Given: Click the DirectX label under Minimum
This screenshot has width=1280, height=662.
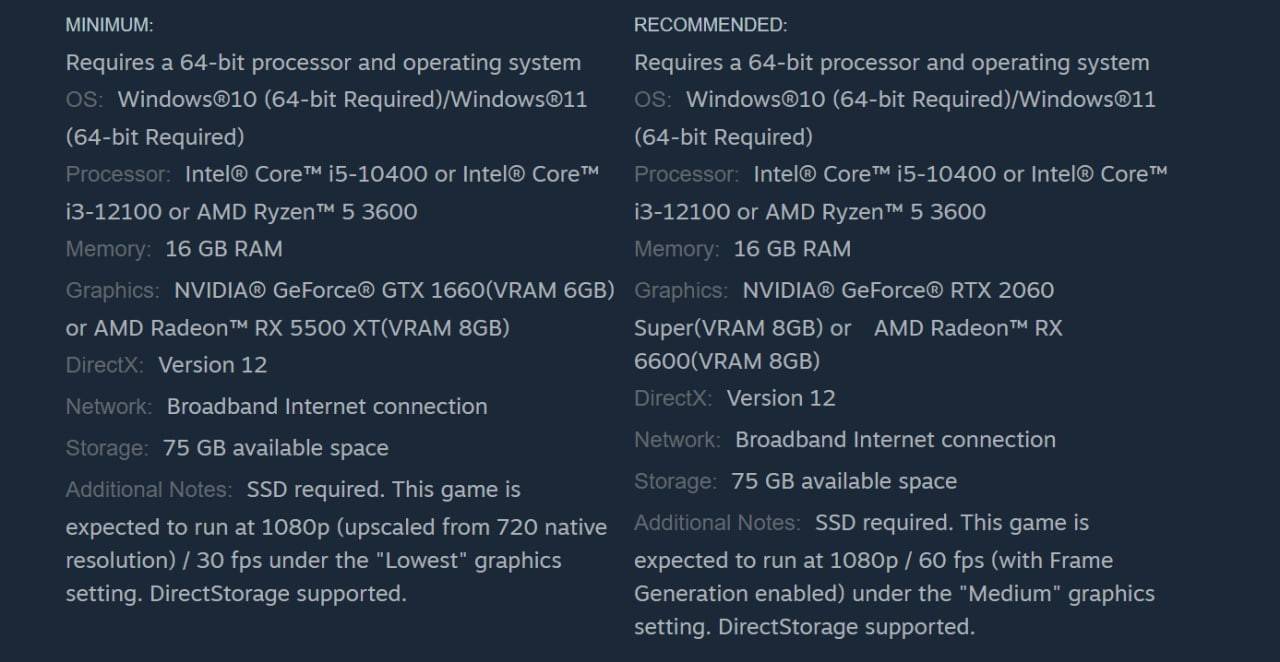Looking at the screenshot, I should click(x=104, y=365).
